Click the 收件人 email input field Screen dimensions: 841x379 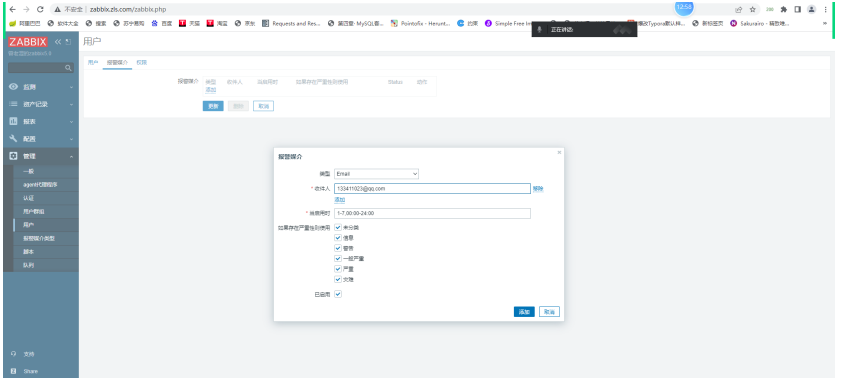432,188
